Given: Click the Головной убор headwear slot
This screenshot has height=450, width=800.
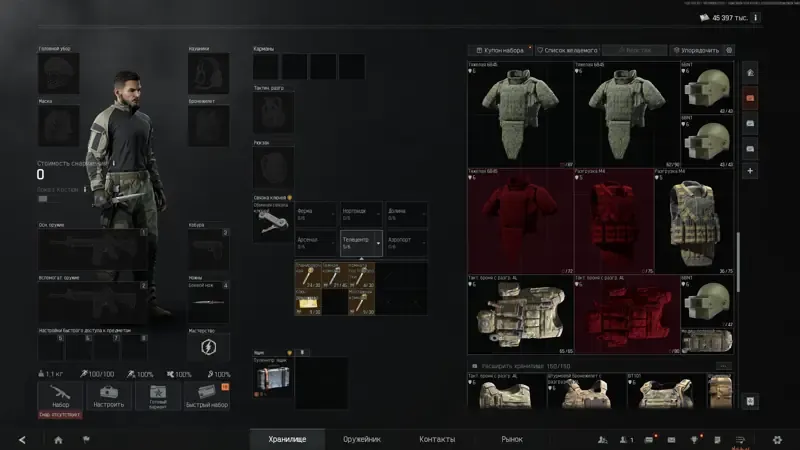Looking at the screenshot, I should click(x=58, y=73).
